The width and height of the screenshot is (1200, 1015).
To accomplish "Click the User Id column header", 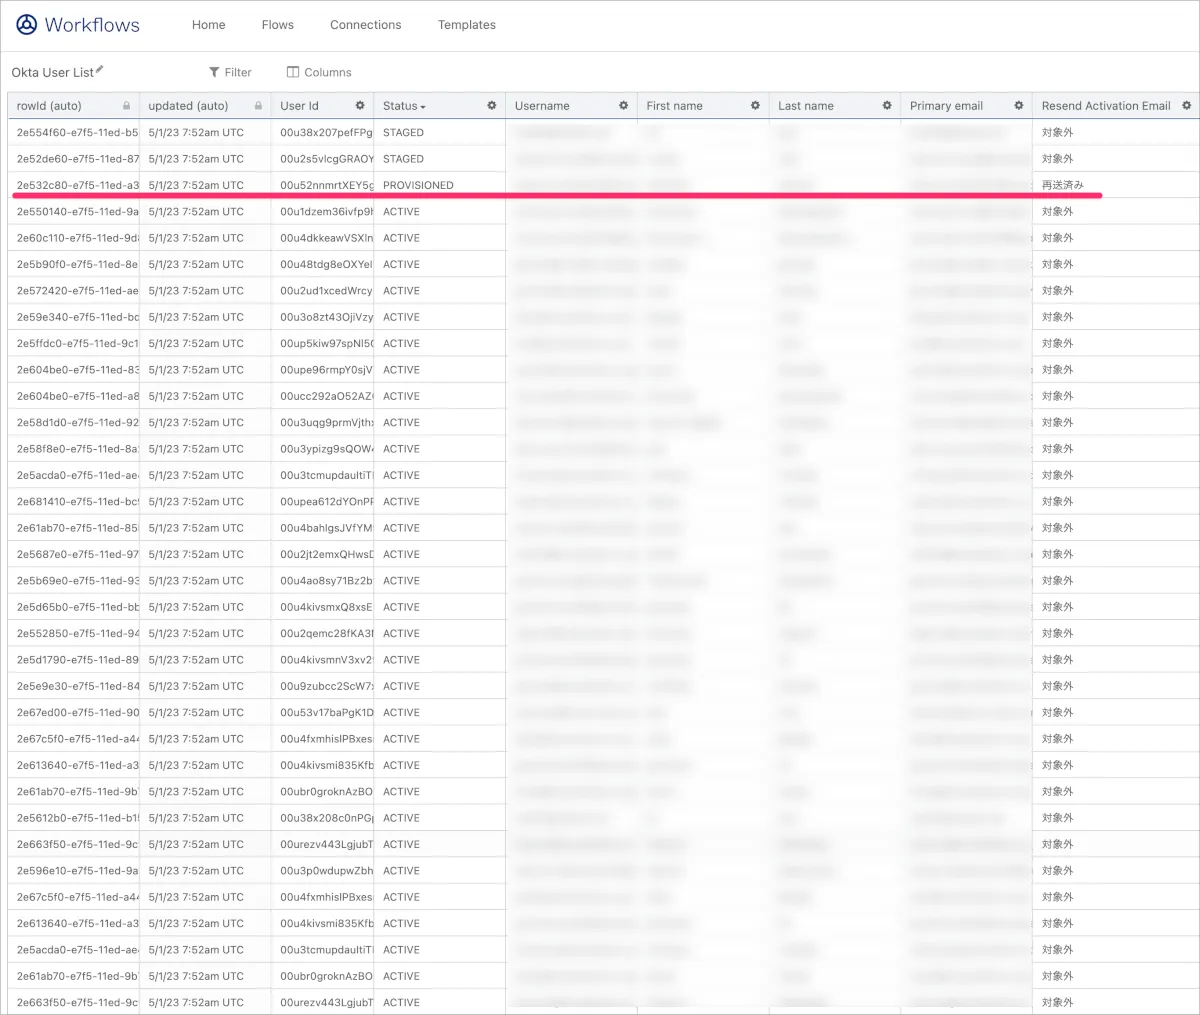I will [x=322, y=106].
